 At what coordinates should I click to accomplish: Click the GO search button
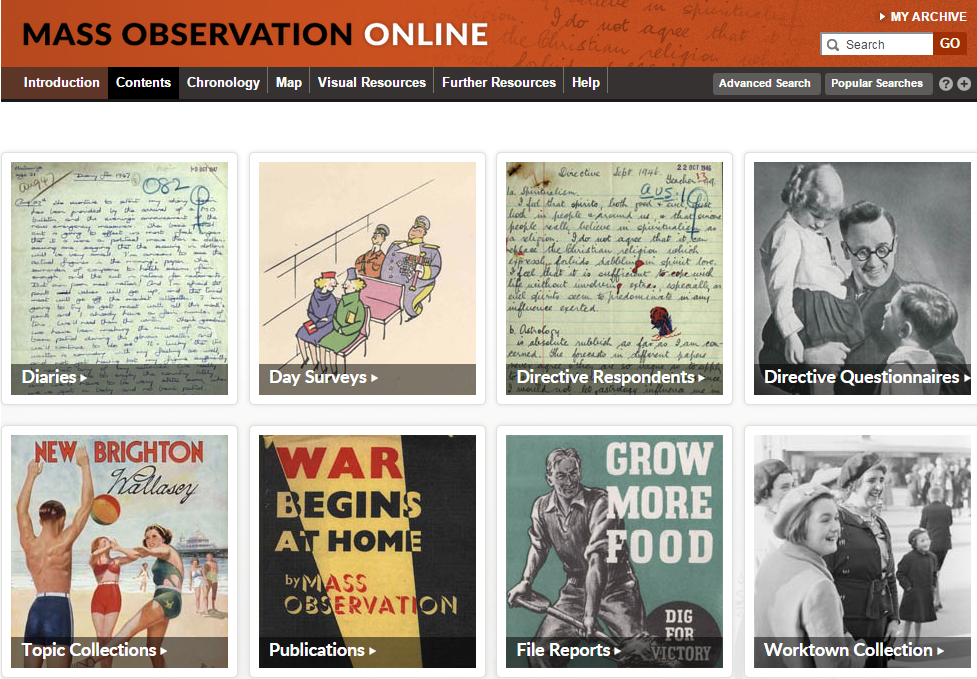coord(950,44)
